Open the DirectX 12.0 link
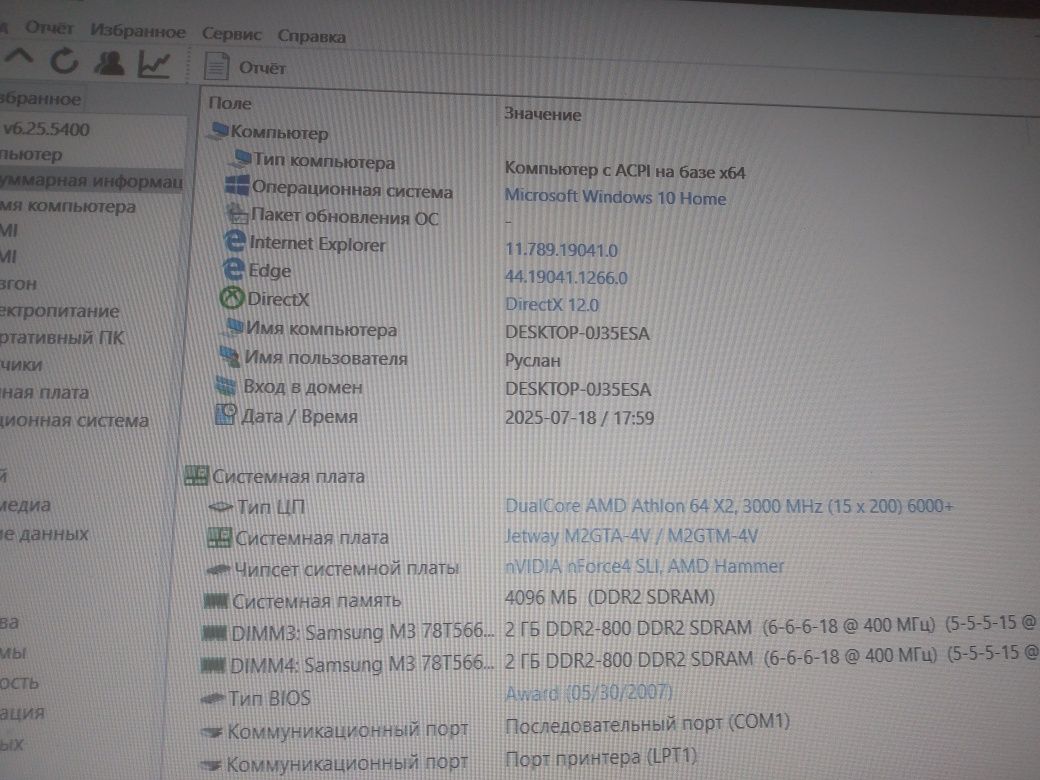The image size is (1040, 780). (551, 304)
